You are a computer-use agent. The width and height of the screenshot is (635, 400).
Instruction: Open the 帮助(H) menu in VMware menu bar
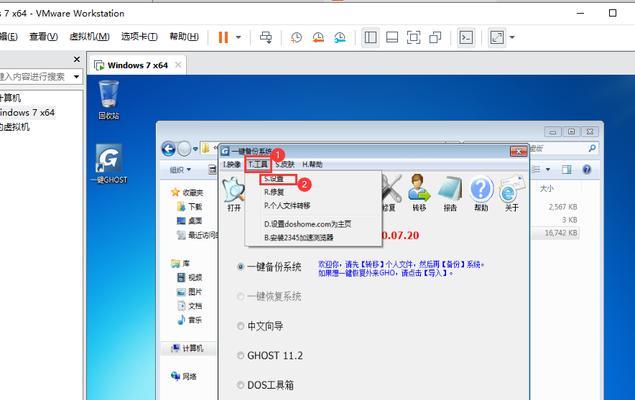[184, 36]
